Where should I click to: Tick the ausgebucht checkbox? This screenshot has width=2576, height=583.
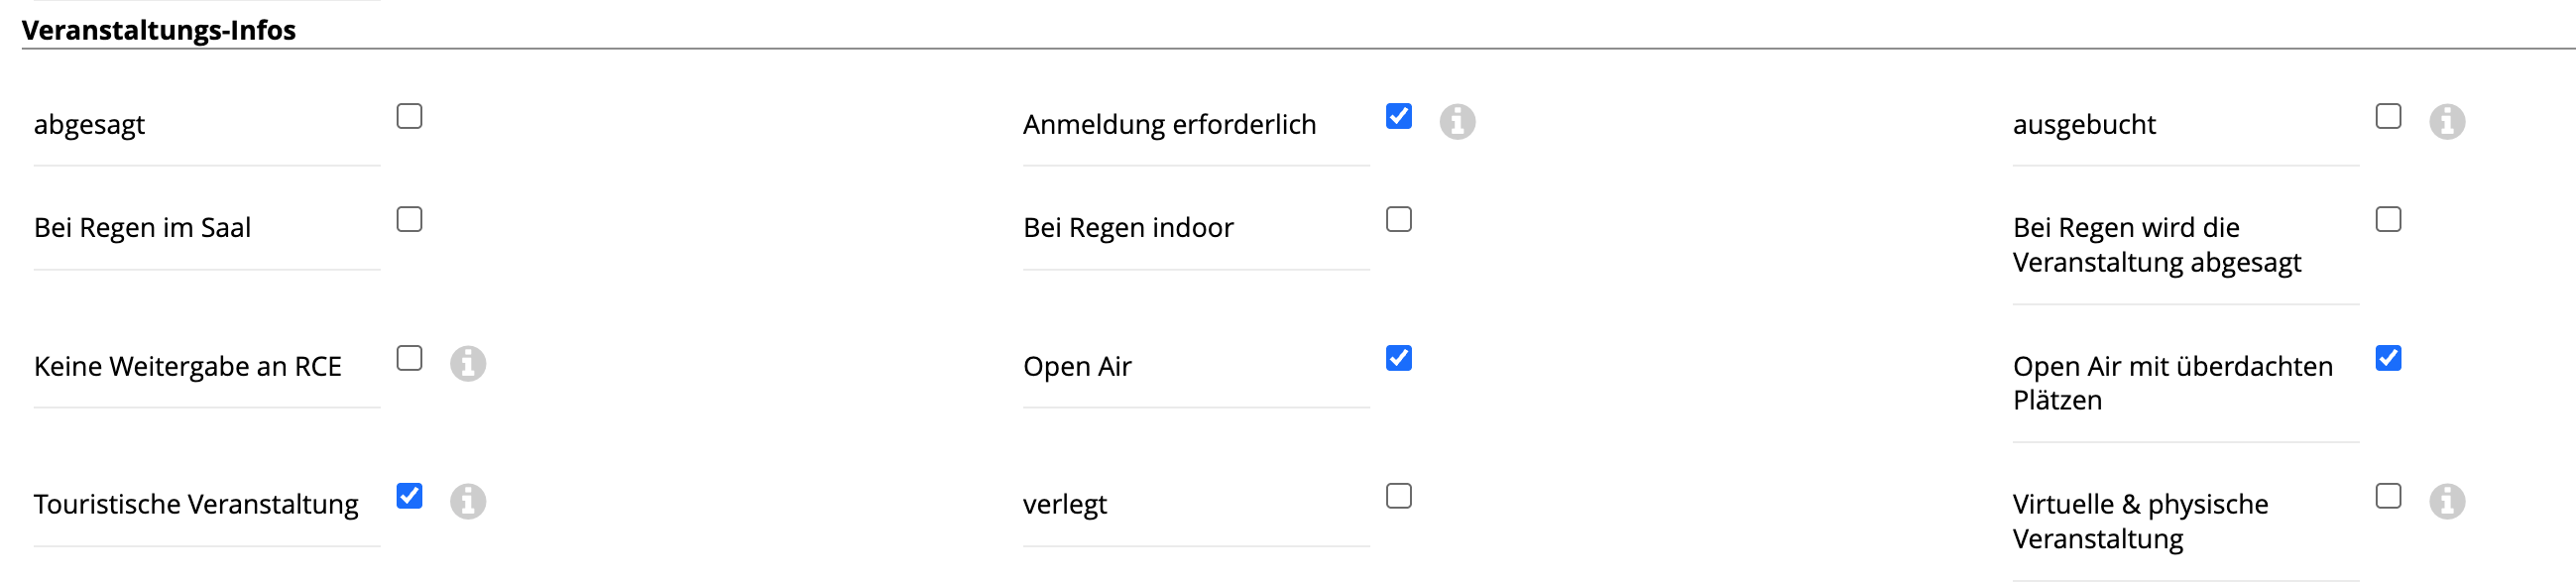point(2388,117)
